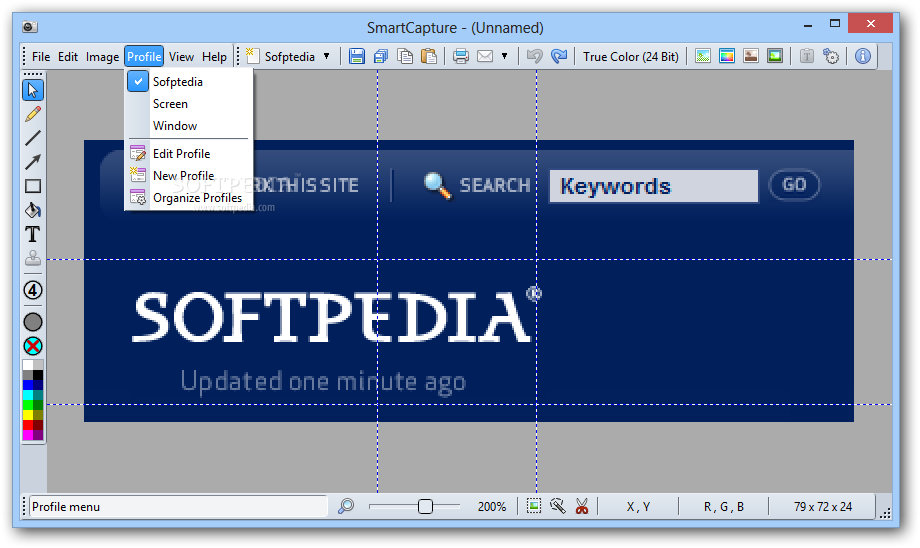
Task: Click the 79 x 72 x 24 size text
Action: pos(823,506)
